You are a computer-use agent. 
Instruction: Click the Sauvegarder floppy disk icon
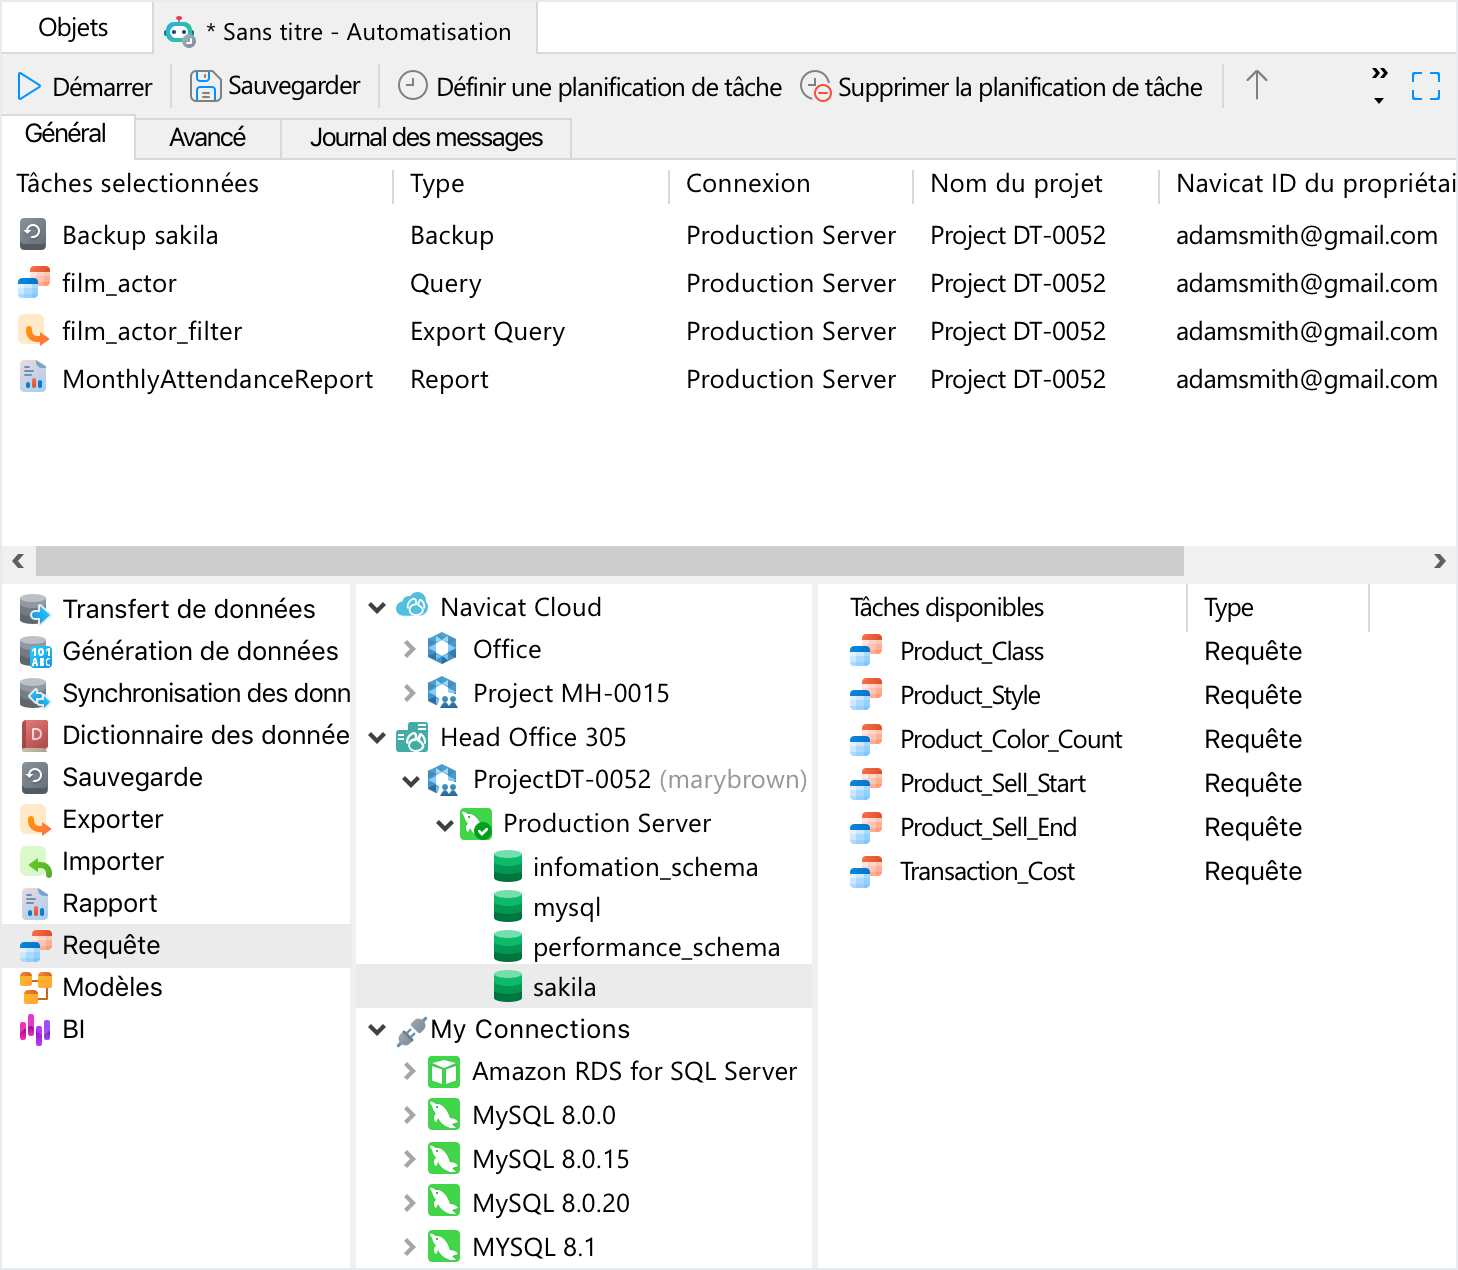click(205, 87)
